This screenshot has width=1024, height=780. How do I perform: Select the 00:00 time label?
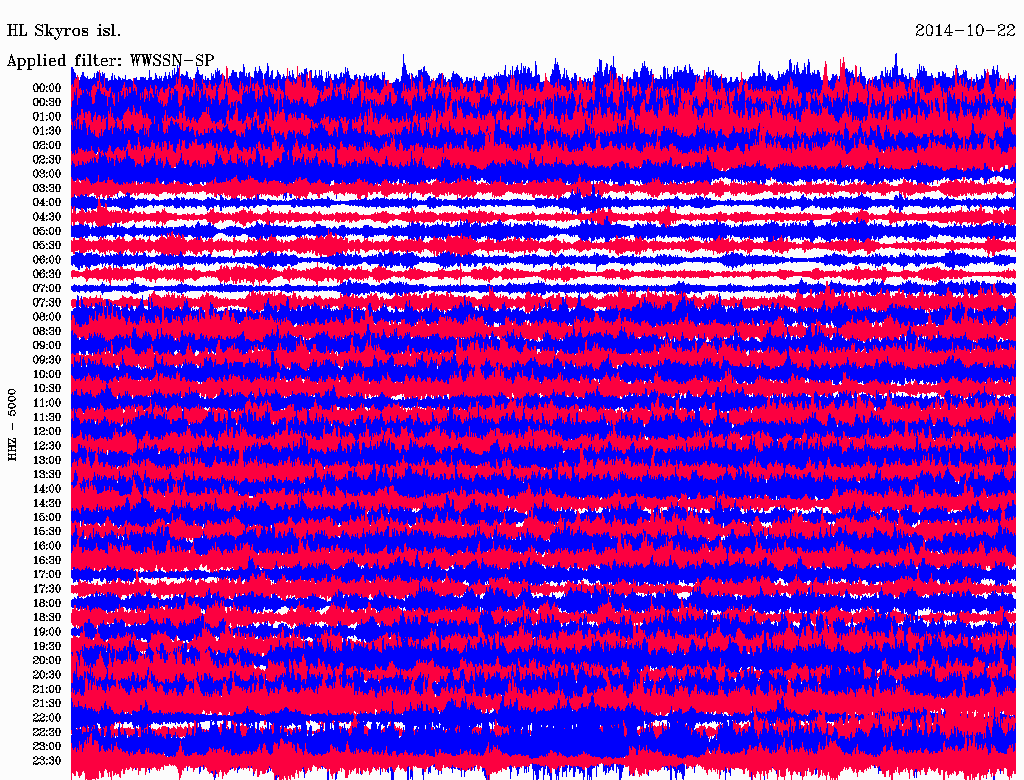(46, 88)
